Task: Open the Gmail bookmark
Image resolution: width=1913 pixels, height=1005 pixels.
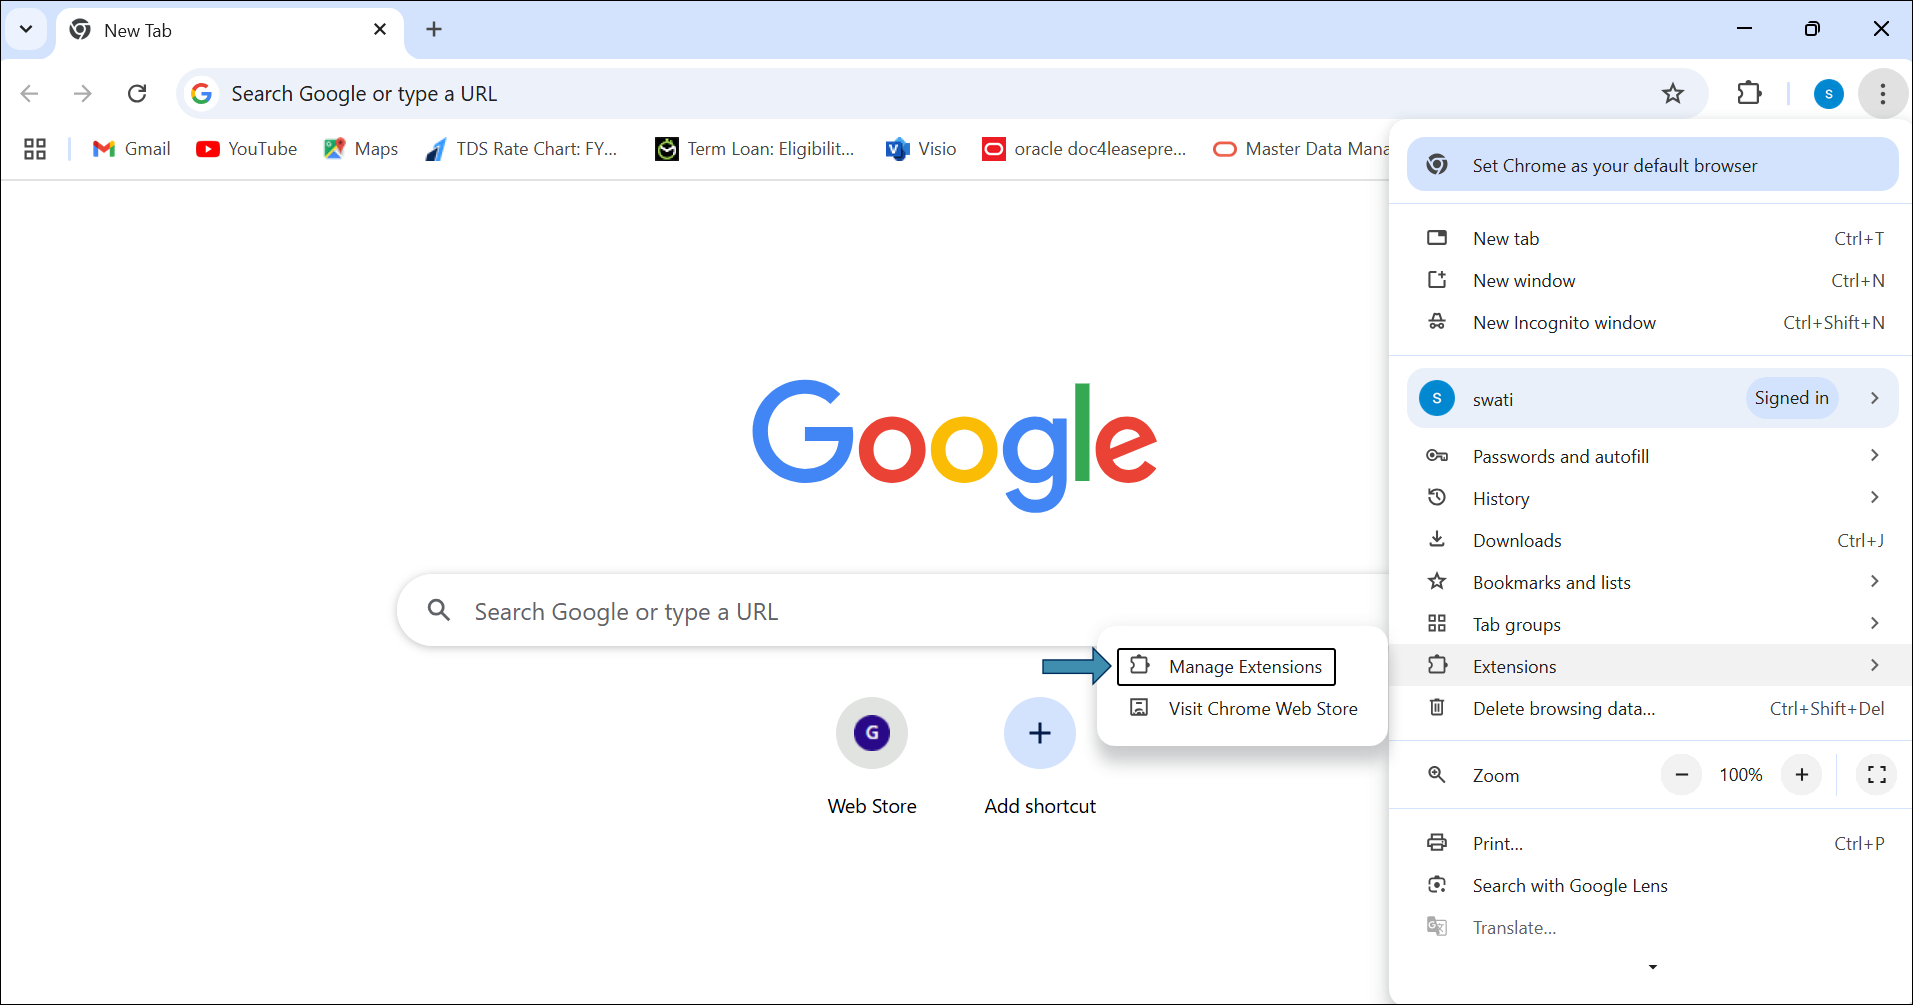Action: tap(132, 149)
